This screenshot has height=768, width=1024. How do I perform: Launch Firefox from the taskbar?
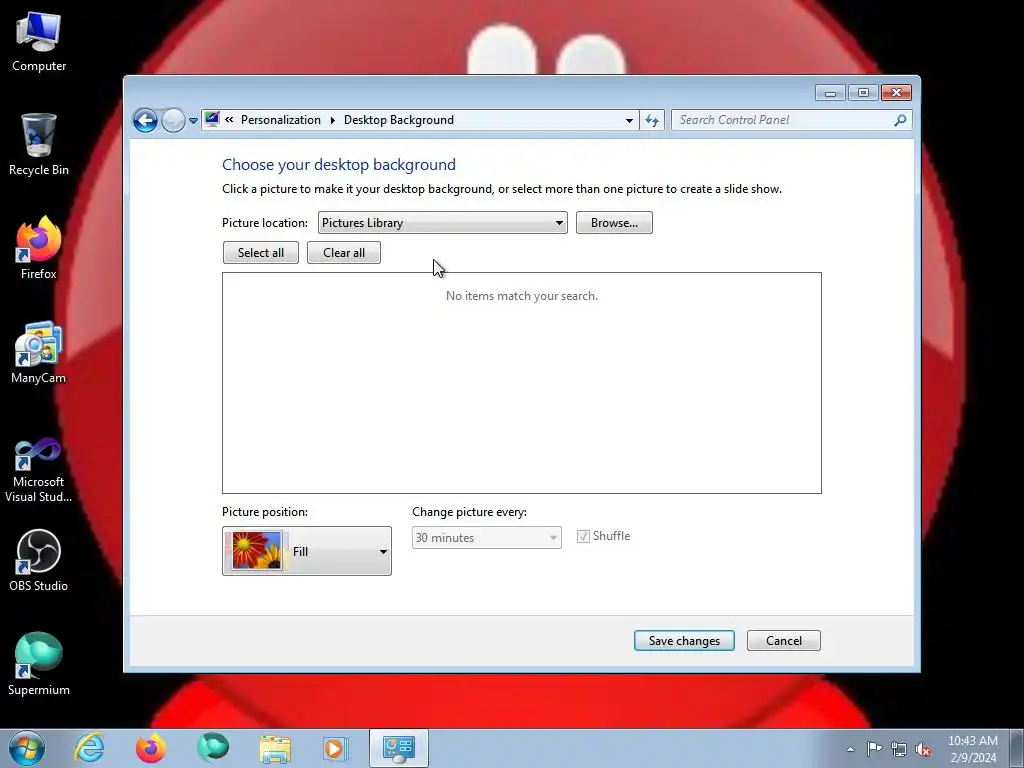pos(151,748)
